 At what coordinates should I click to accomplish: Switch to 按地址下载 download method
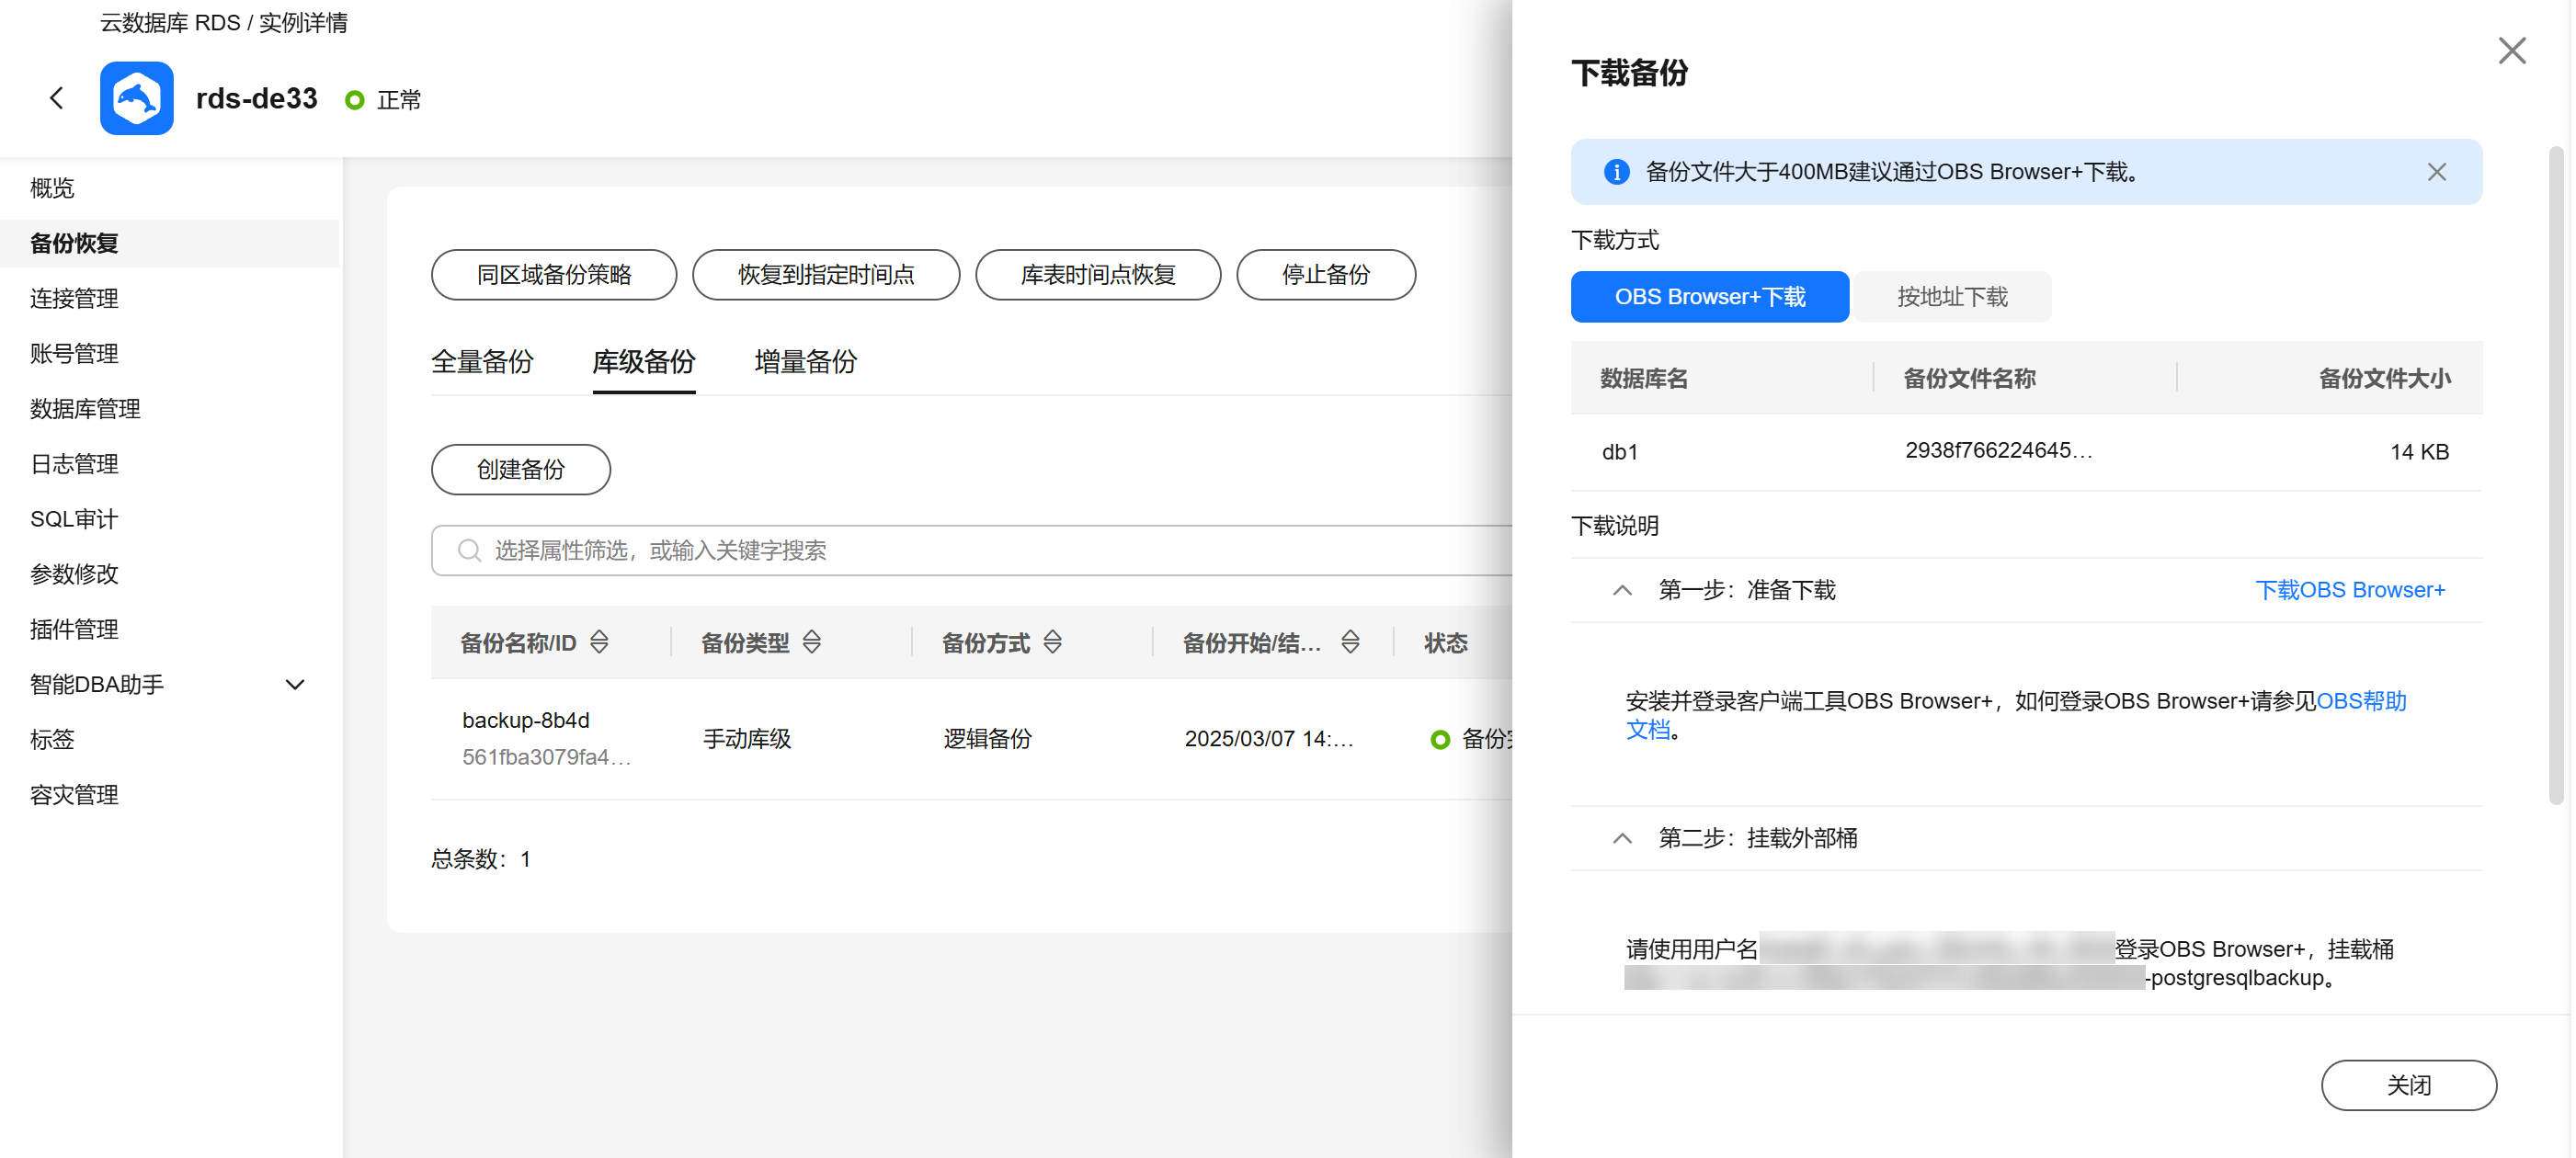[1951, 297]
